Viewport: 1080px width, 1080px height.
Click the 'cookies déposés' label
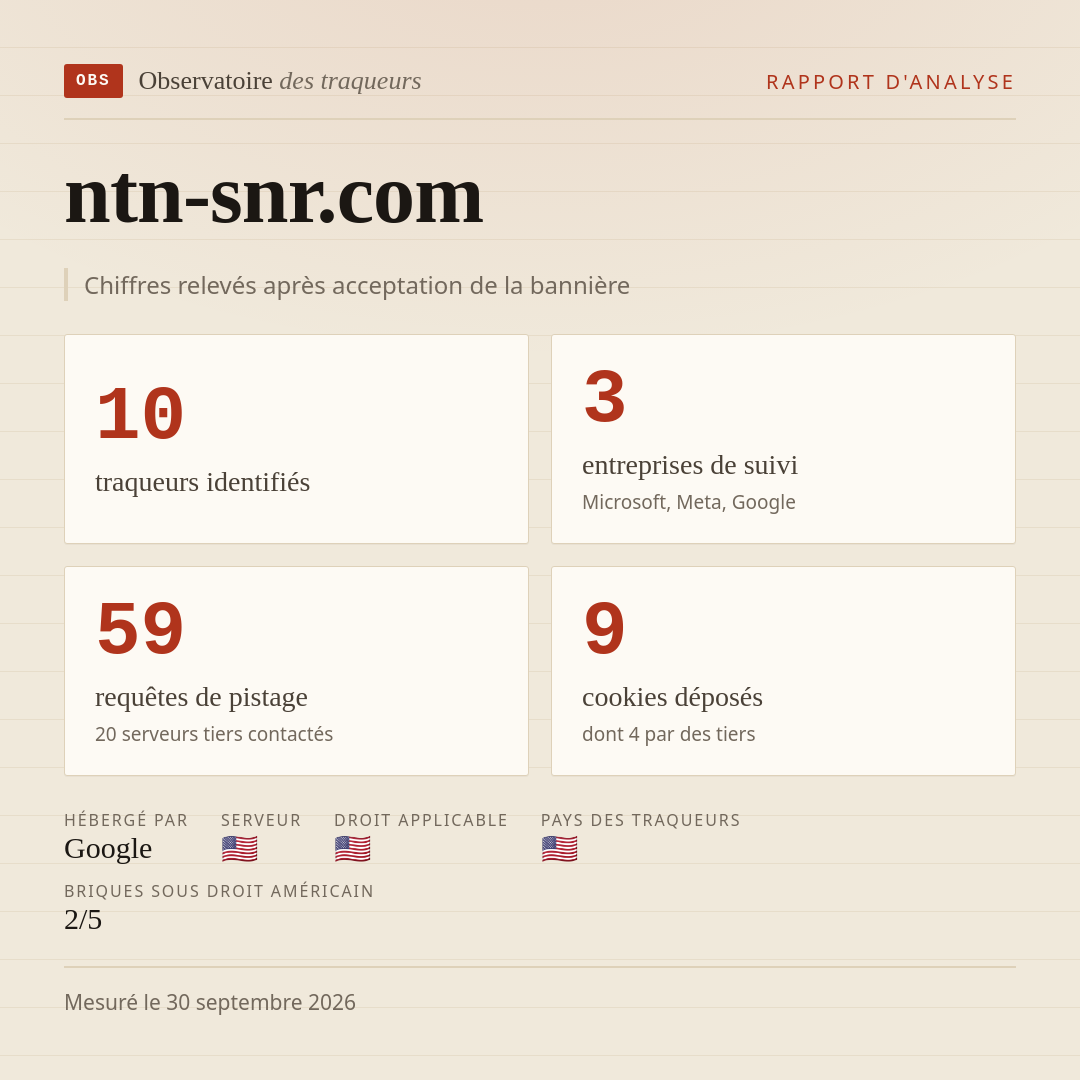[x=672, y=697]
